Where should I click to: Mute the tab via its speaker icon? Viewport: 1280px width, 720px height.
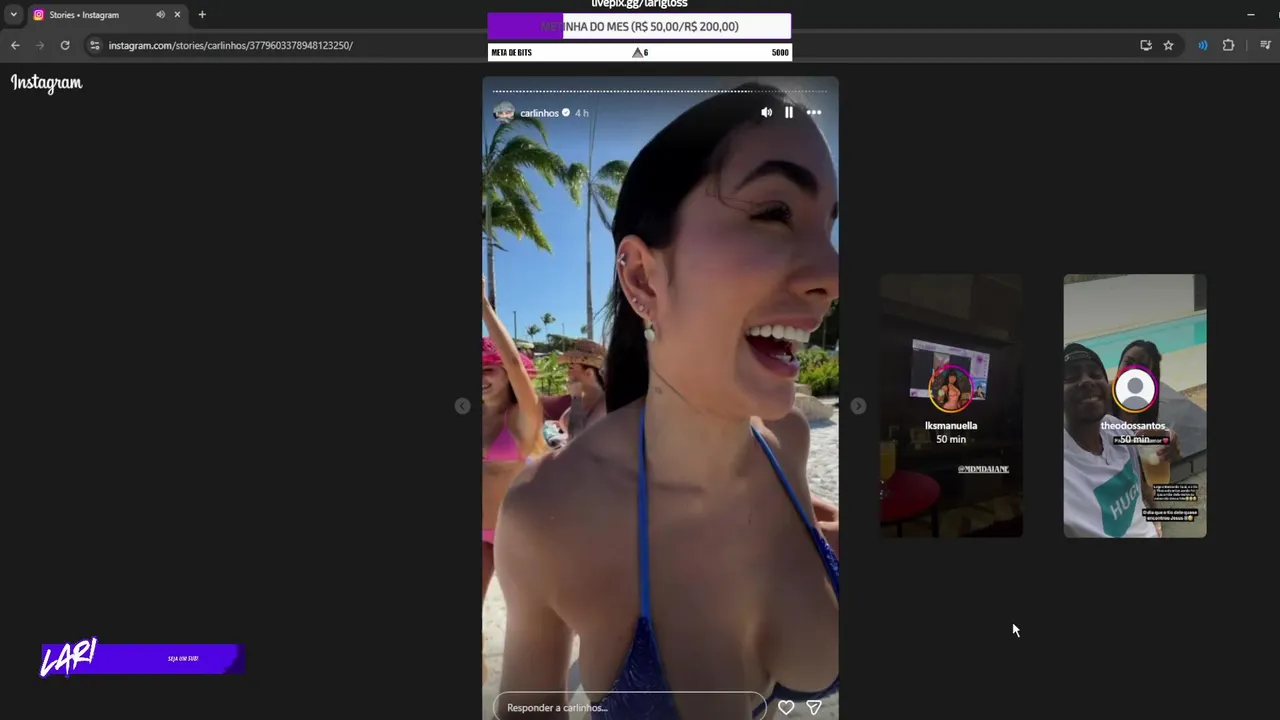[160, 15]
